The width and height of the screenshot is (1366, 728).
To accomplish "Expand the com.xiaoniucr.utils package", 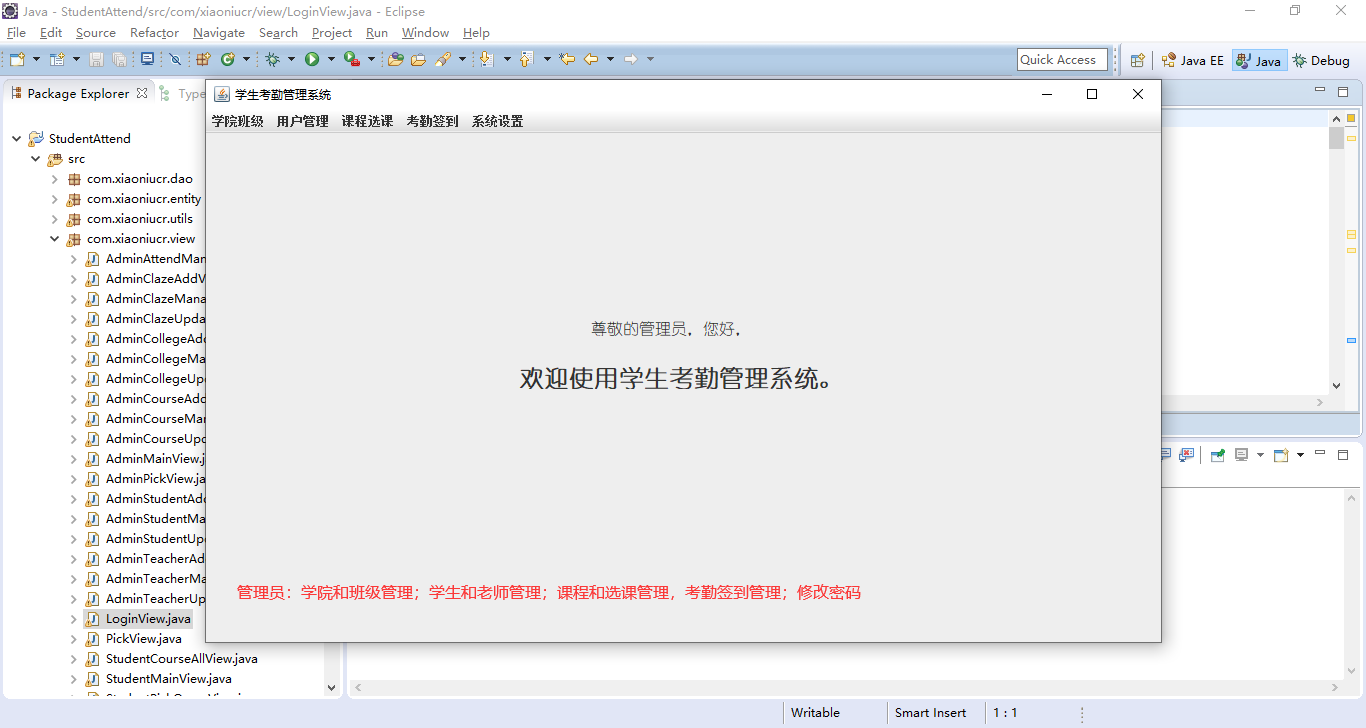I will click(x=55, y=219).
